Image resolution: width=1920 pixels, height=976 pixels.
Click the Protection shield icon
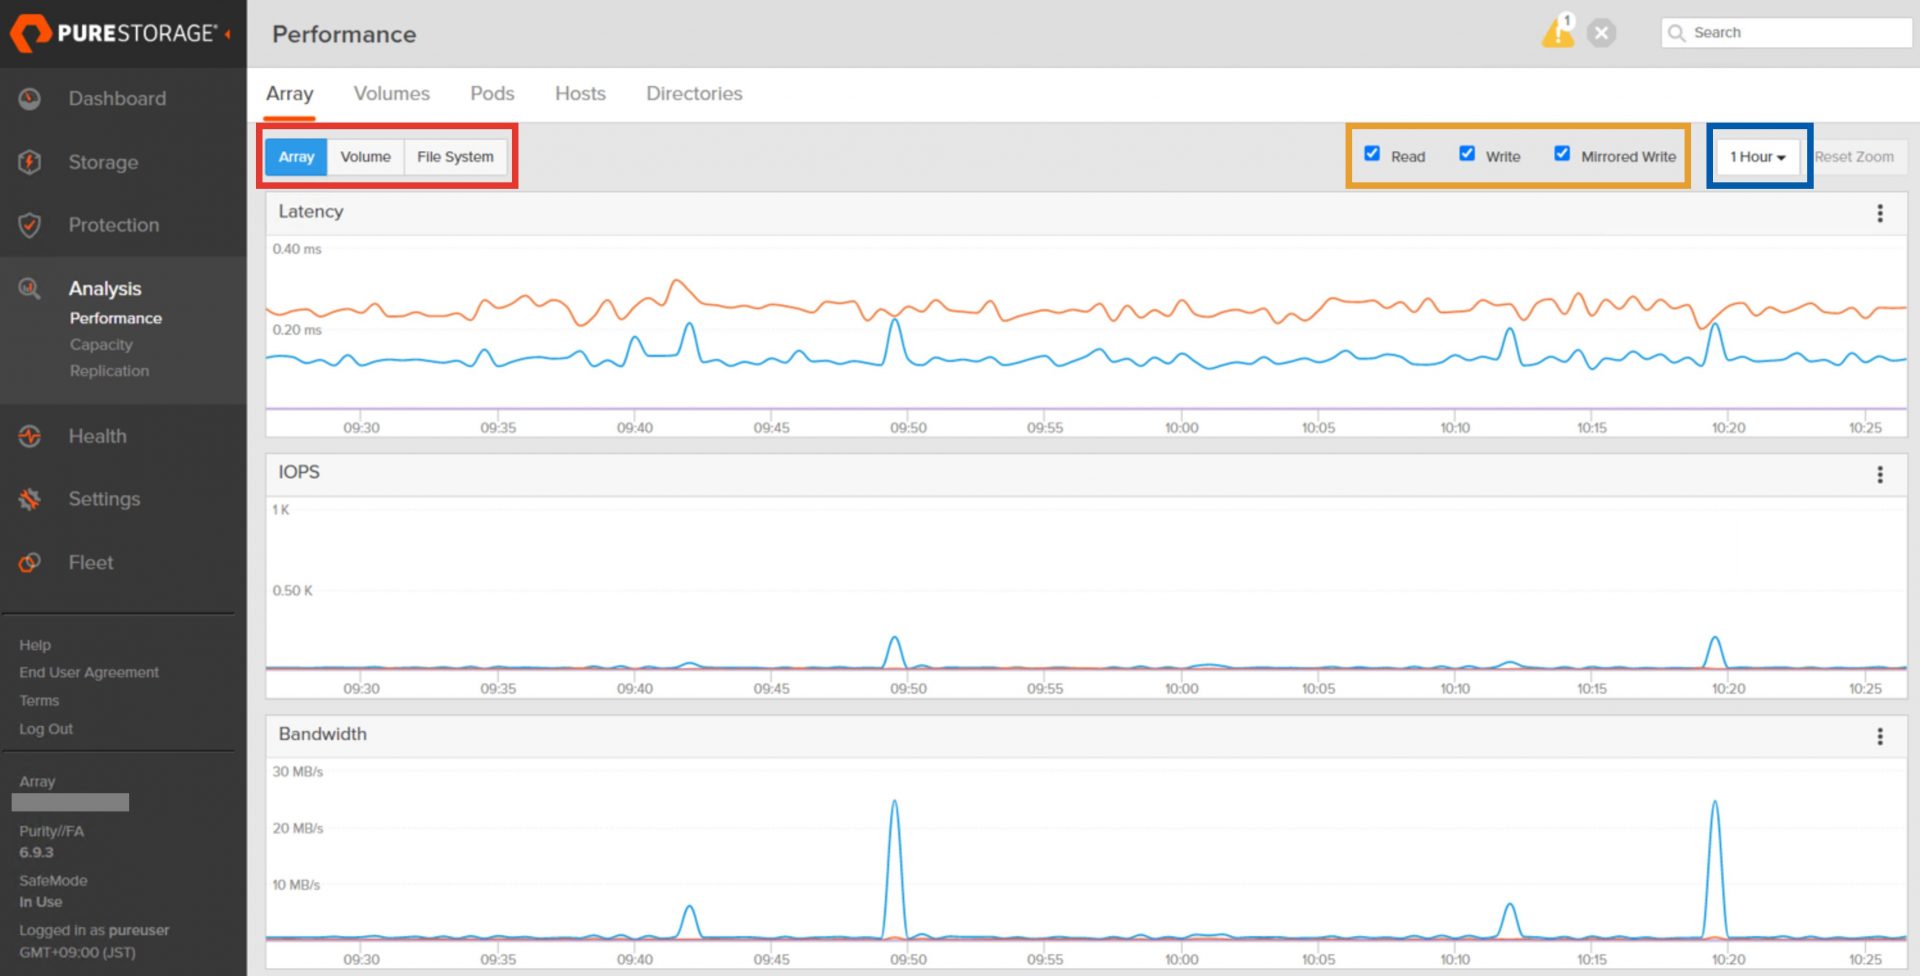coord(30,225)
